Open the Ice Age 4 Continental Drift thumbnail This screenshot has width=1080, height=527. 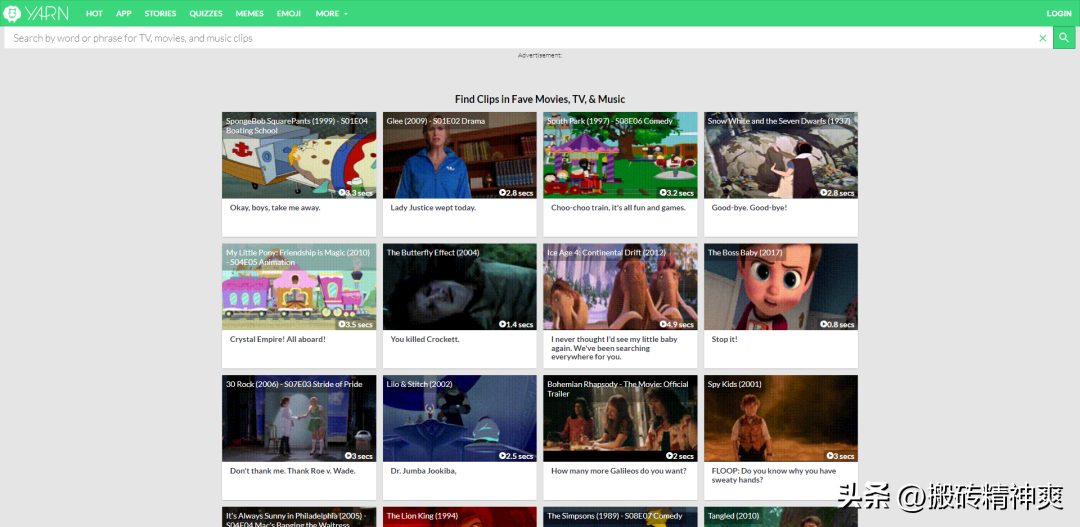(x=620, y=287)
